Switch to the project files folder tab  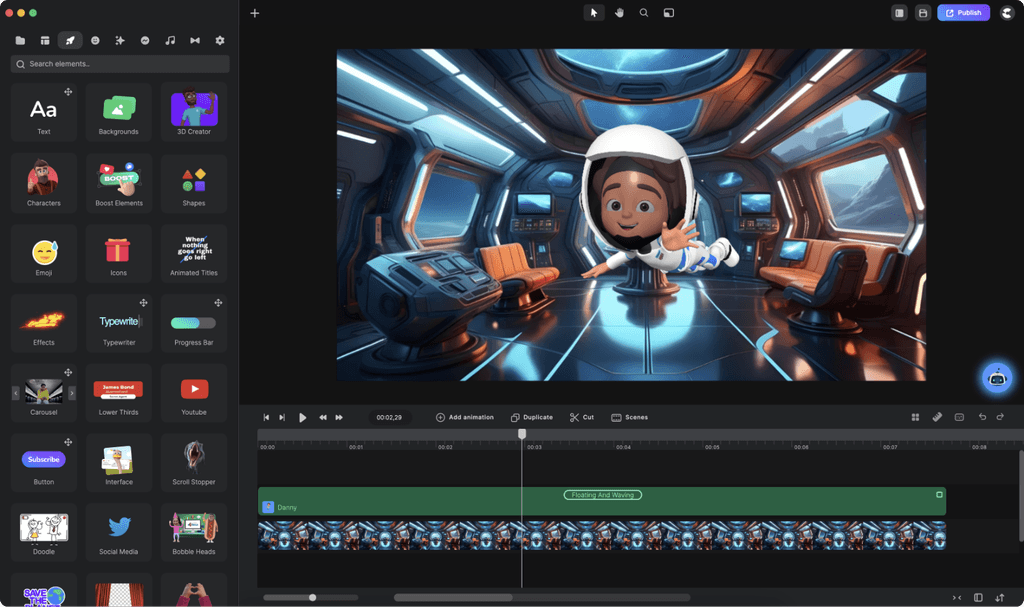pos(20,40)
